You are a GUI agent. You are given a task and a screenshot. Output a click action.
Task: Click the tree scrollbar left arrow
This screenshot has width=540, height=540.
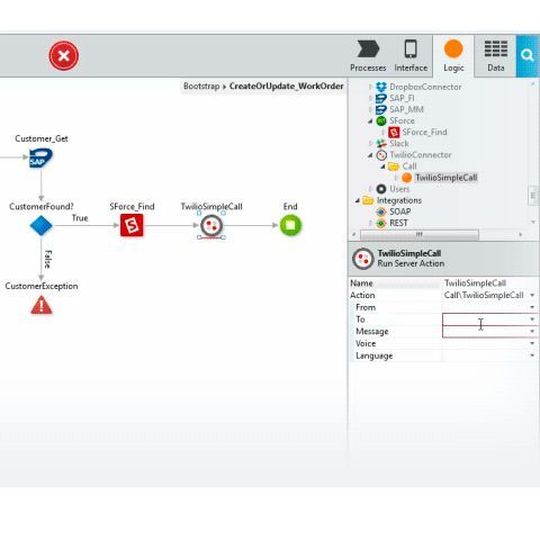[354, 235]
